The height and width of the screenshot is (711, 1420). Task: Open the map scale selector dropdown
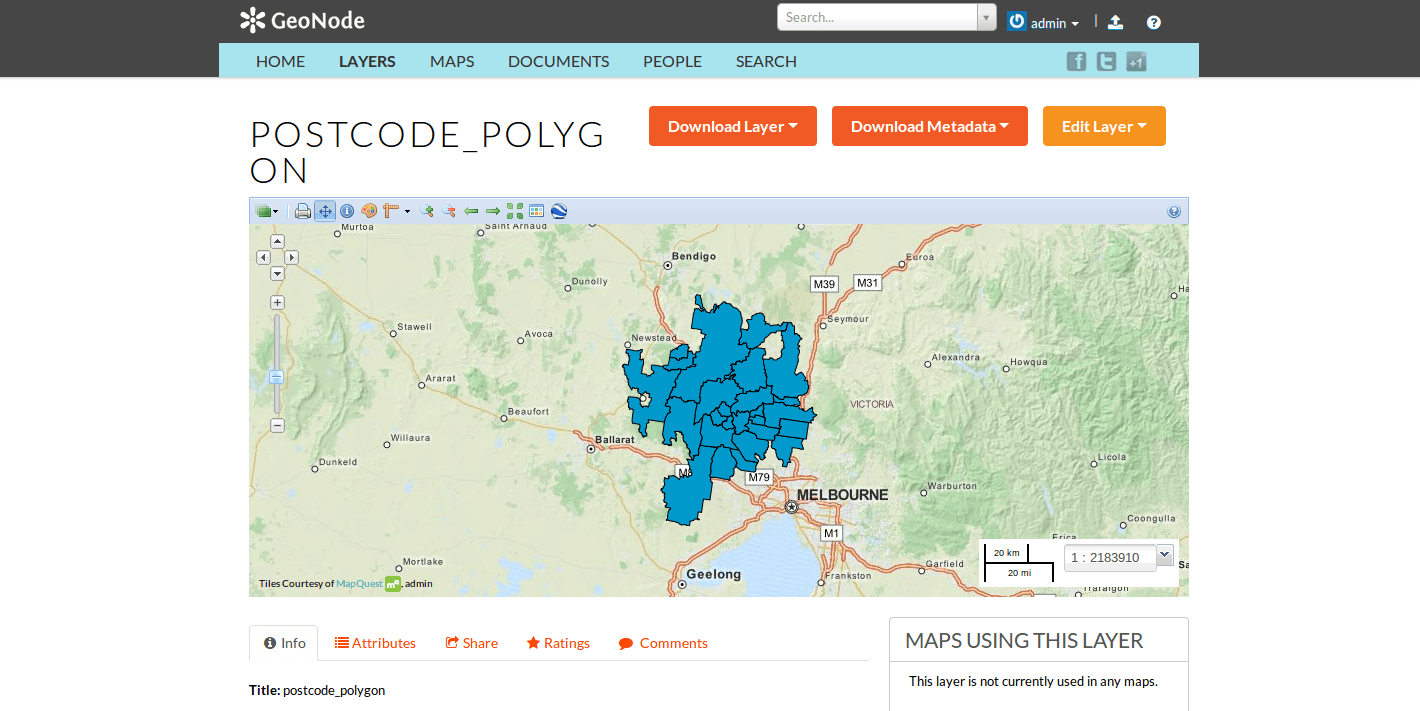point(1164,554)
